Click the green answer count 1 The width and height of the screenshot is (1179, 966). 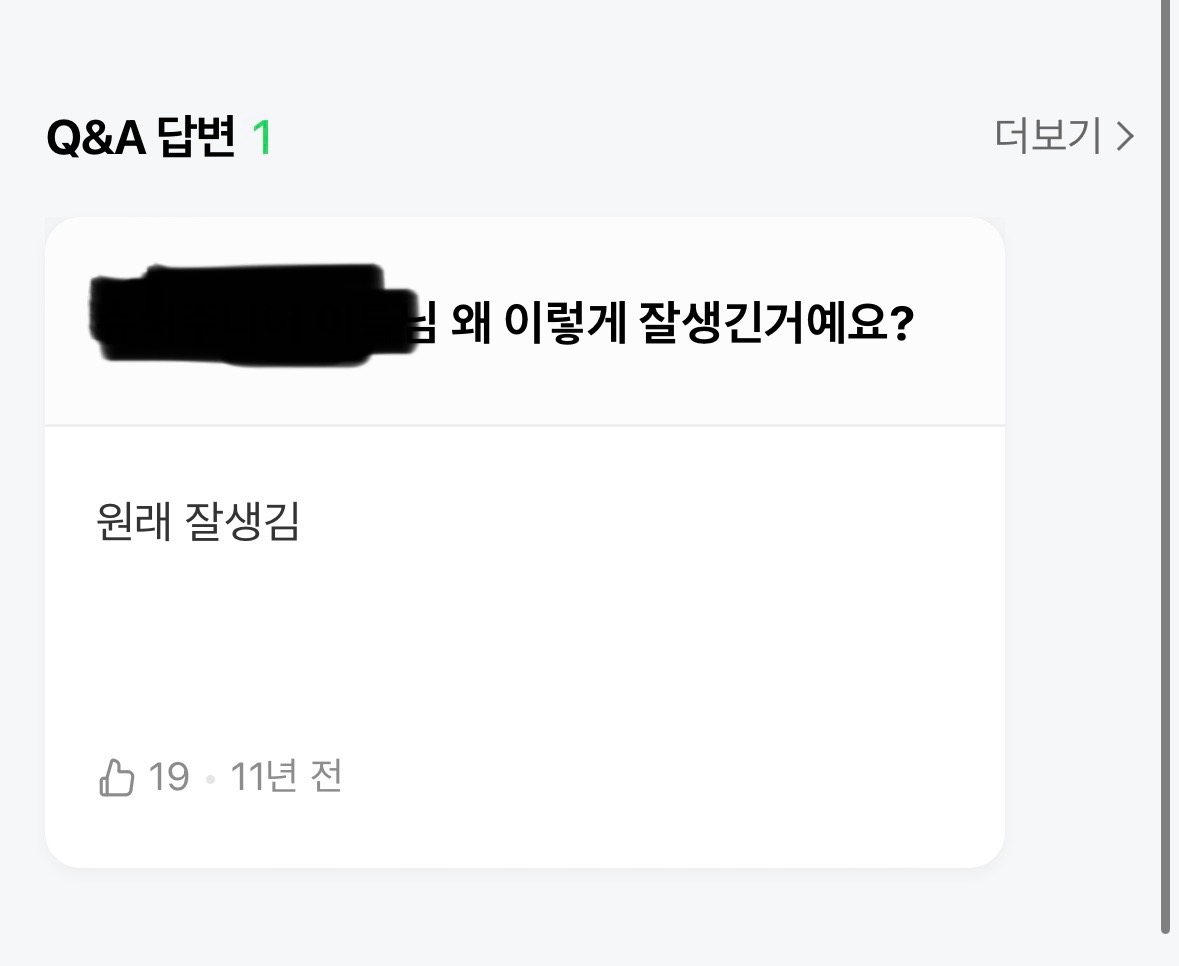pos(262,138)
